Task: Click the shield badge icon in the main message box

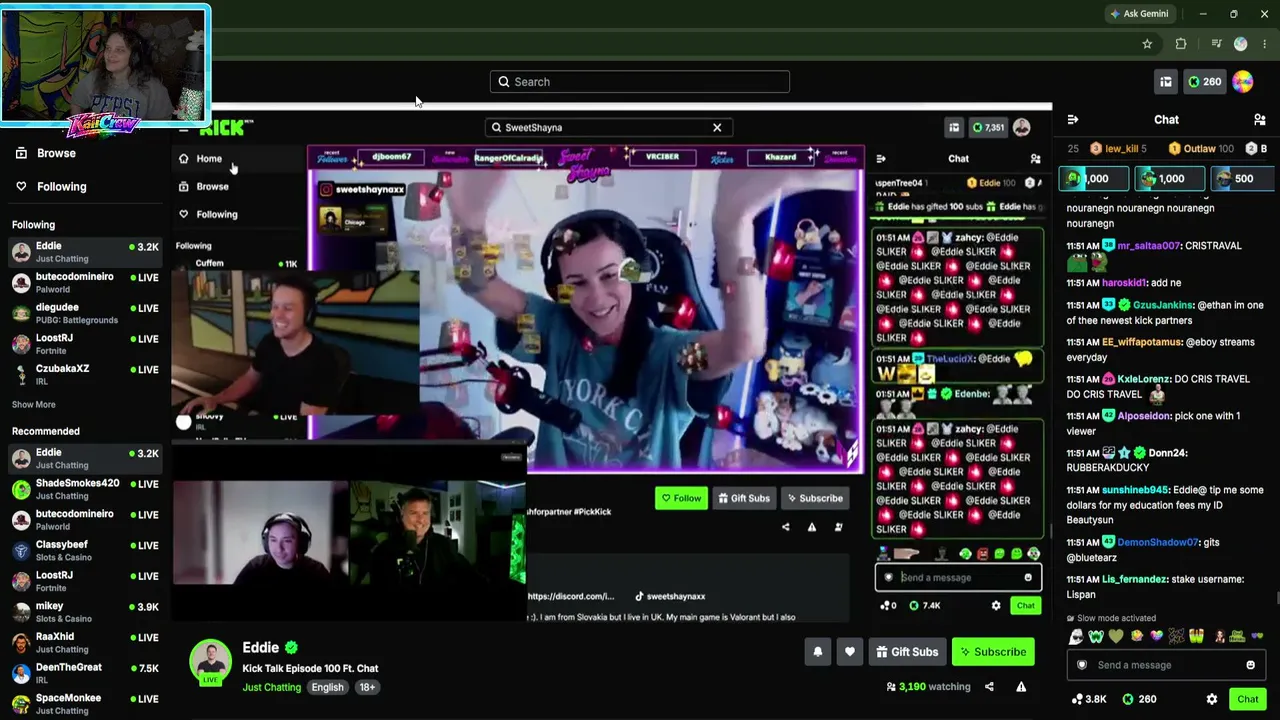Action: pos(1082,665)
